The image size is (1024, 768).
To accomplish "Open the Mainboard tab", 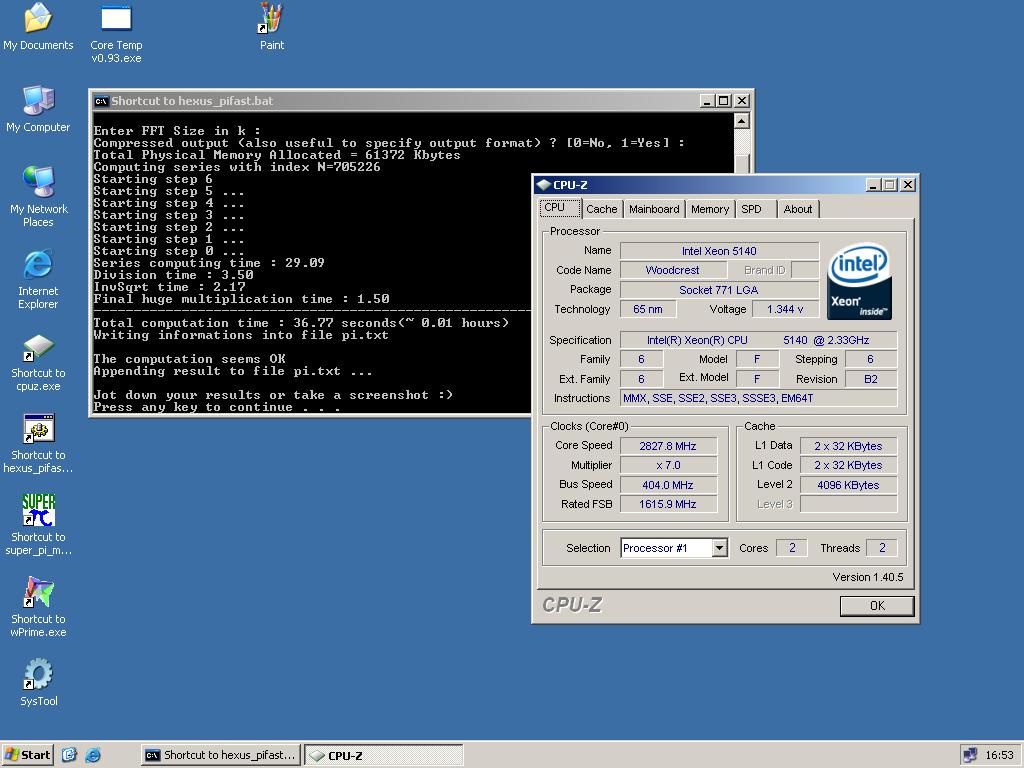I will tap(654, 209).
